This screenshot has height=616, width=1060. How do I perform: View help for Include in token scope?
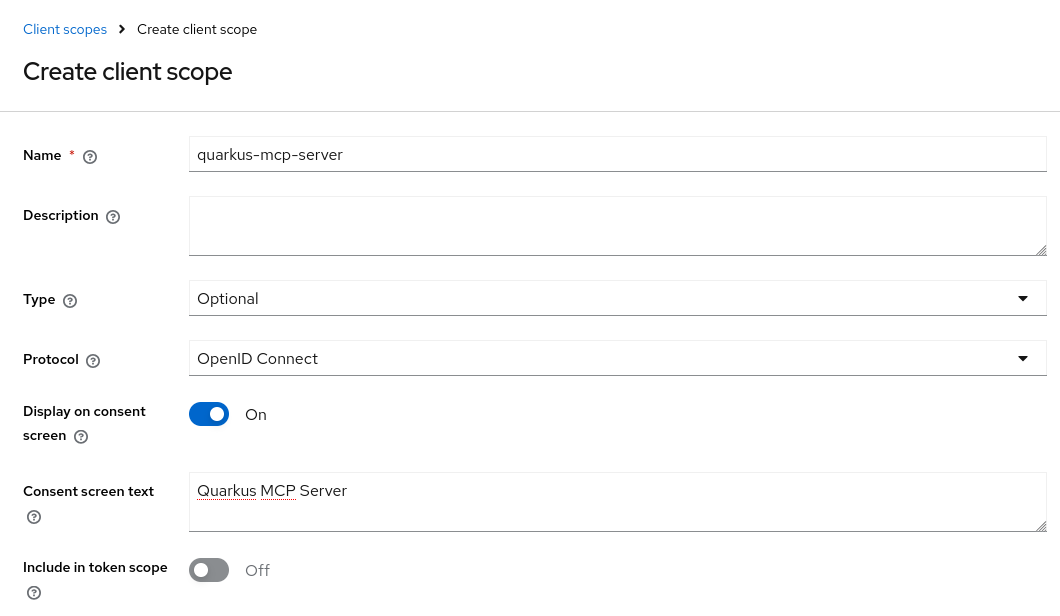(34, 593)
